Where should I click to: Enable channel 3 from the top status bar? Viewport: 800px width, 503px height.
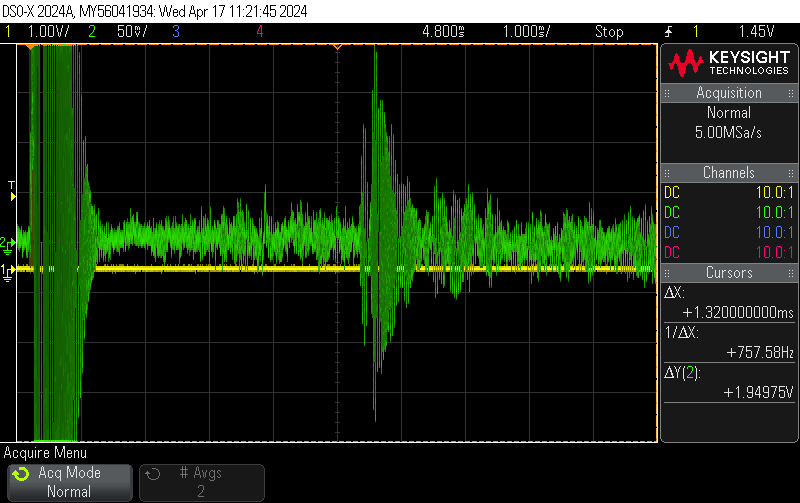tap(176, 32)
